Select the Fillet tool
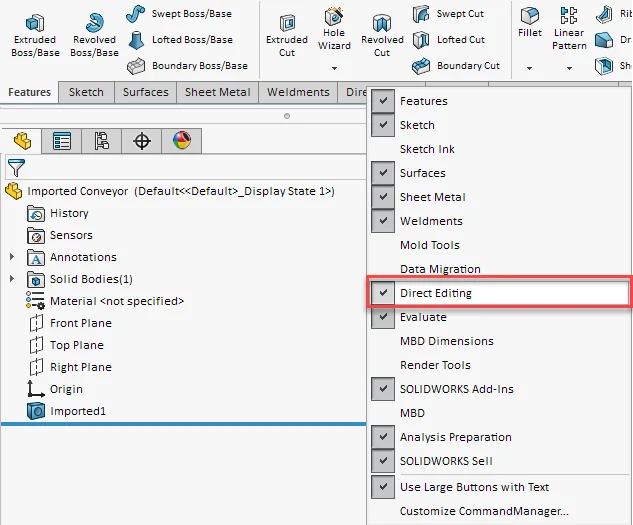 coord(530,23)
